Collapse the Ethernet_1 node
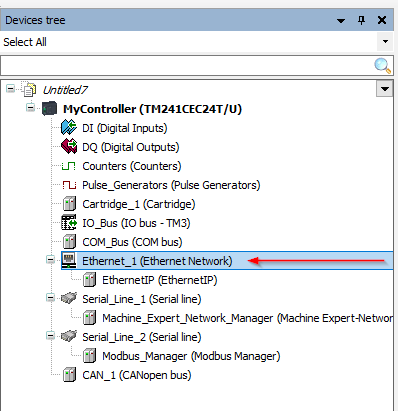 coord(50,260)
